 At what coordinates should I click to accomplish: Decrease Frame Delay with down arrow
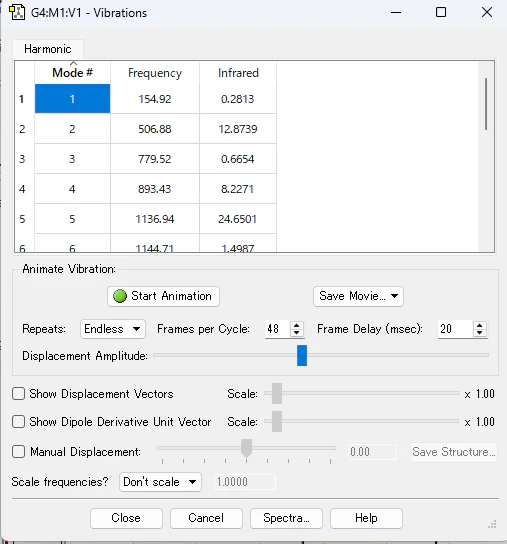pyautogui.click(x=480, y=333)
